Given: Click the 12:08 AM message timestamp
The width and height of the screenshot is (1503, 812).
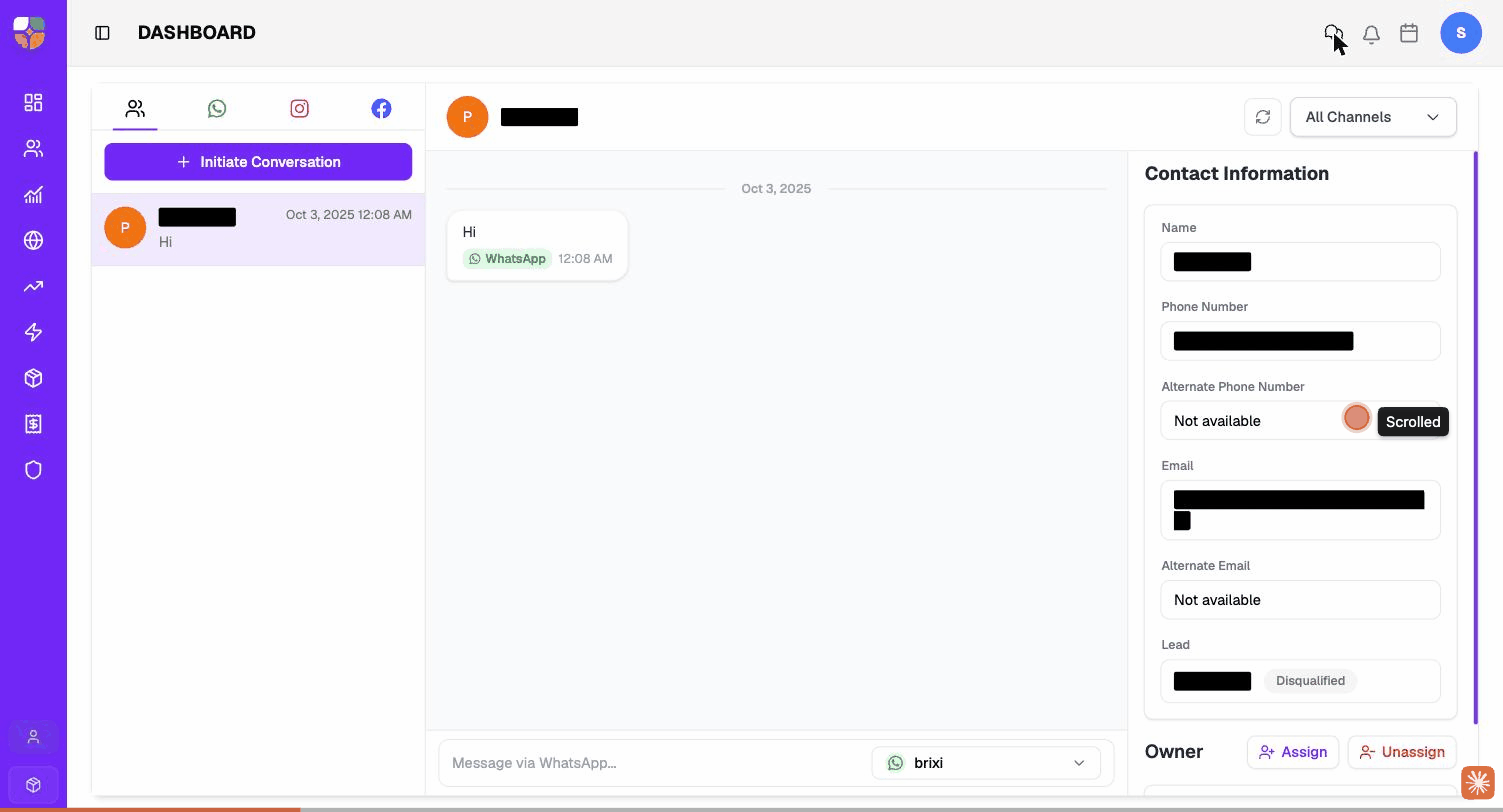Looking at the screenshot, I should click(x=585, y=259).
